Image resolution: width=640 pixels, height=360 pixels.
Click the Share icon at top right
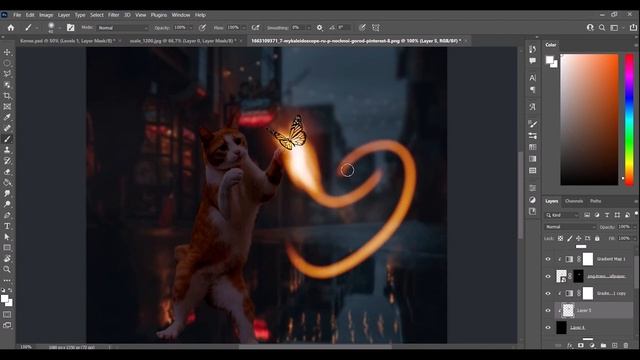633,28
